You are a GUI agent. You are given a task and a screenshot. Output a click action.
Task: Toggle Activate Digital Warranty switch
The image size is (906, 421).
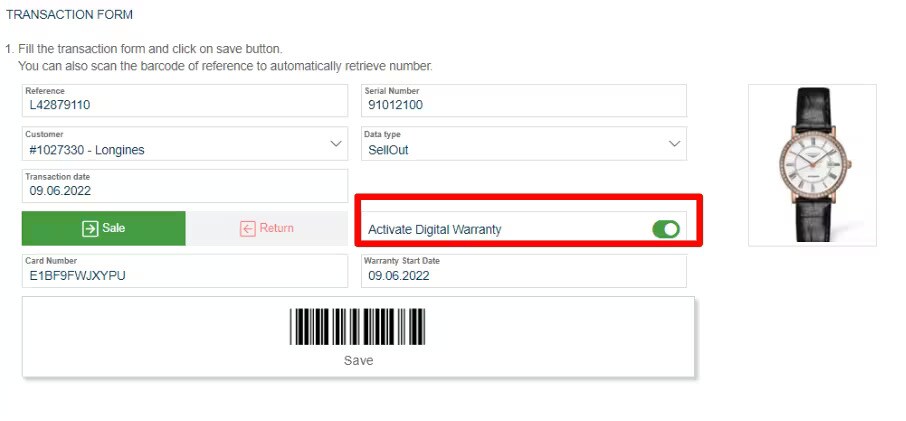click(x=666, y=229)
